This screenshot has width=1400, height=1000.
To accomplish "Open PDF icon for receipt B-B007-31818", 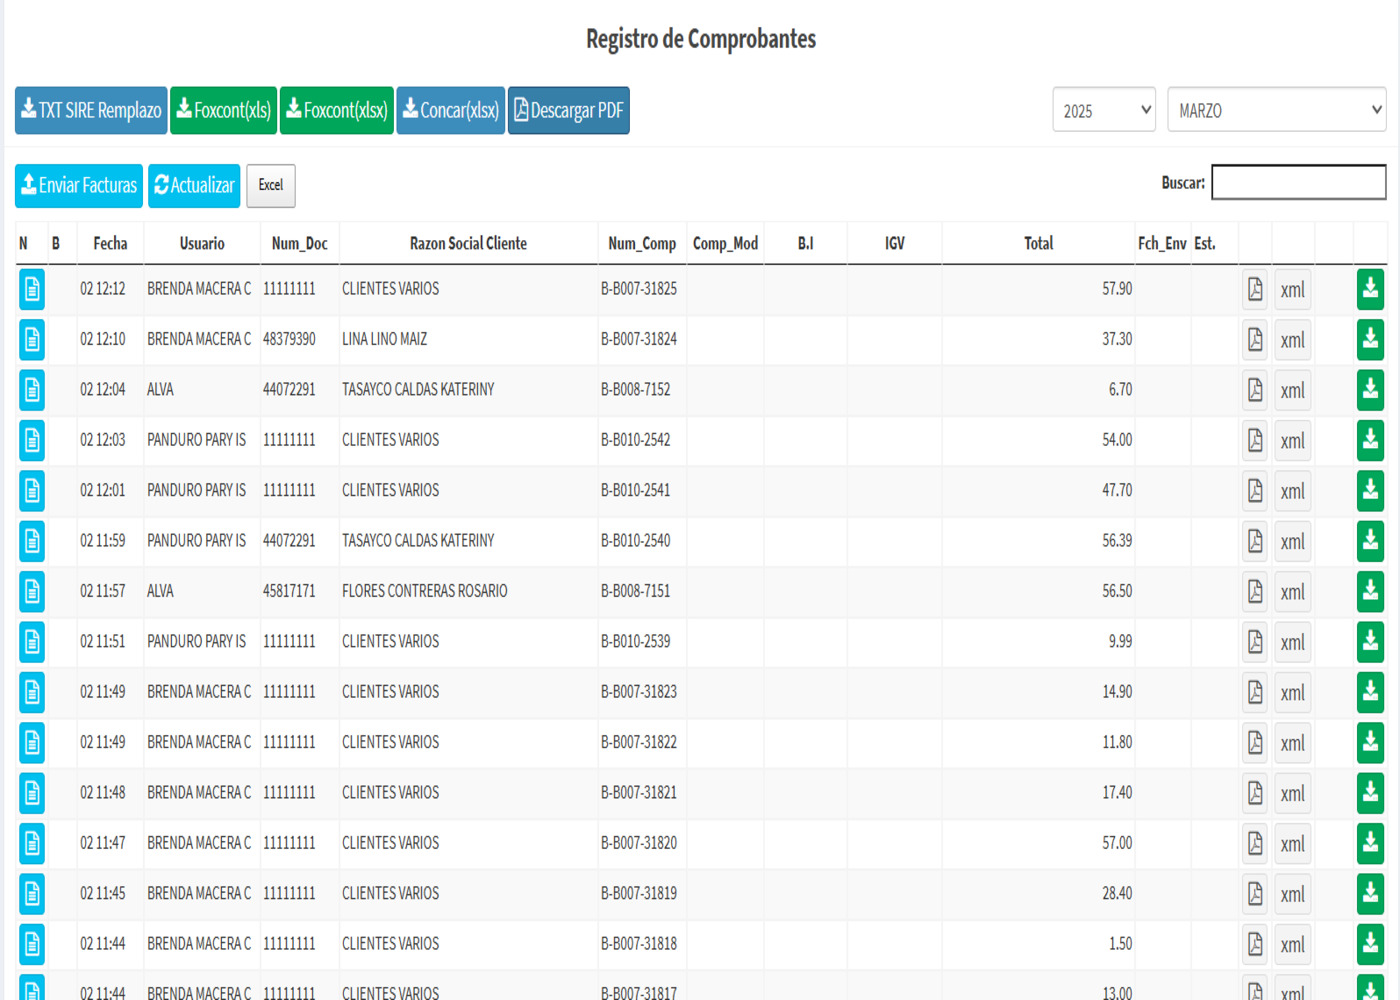I will [1255, 944].
